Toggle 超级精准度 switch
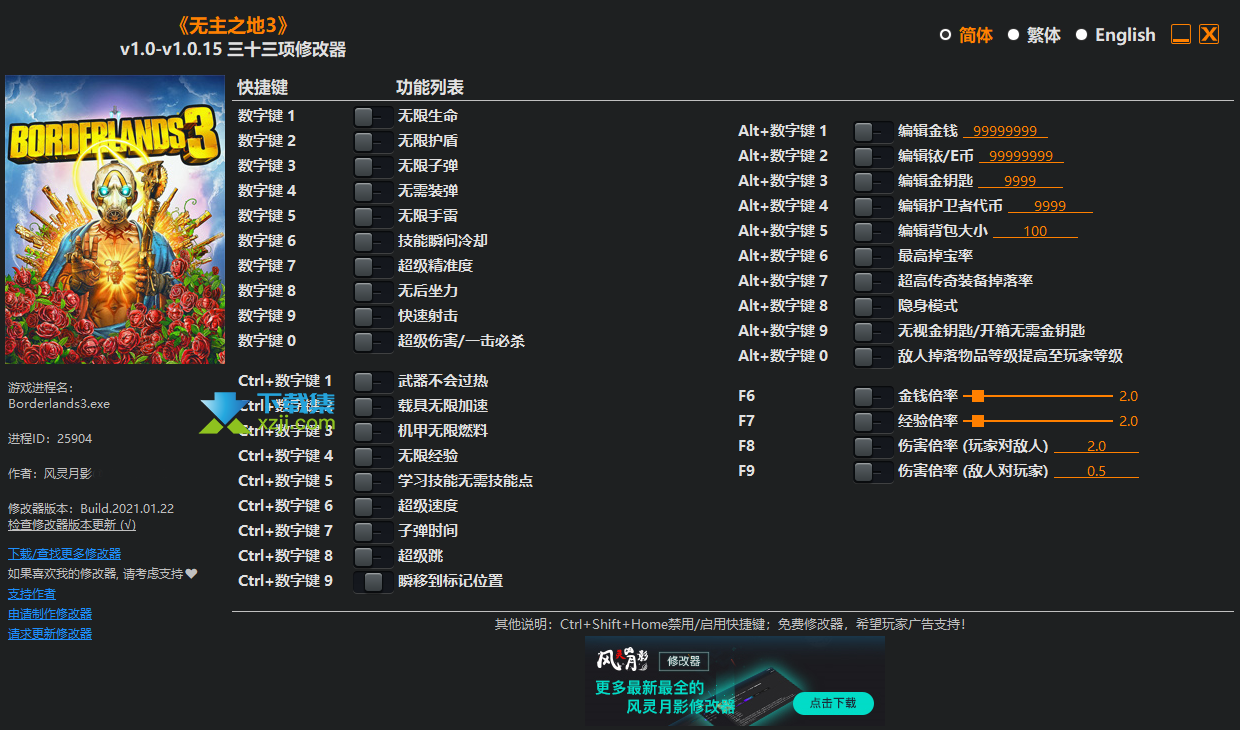This screenshot has width=1240, height=730. [x=373, y=266]
